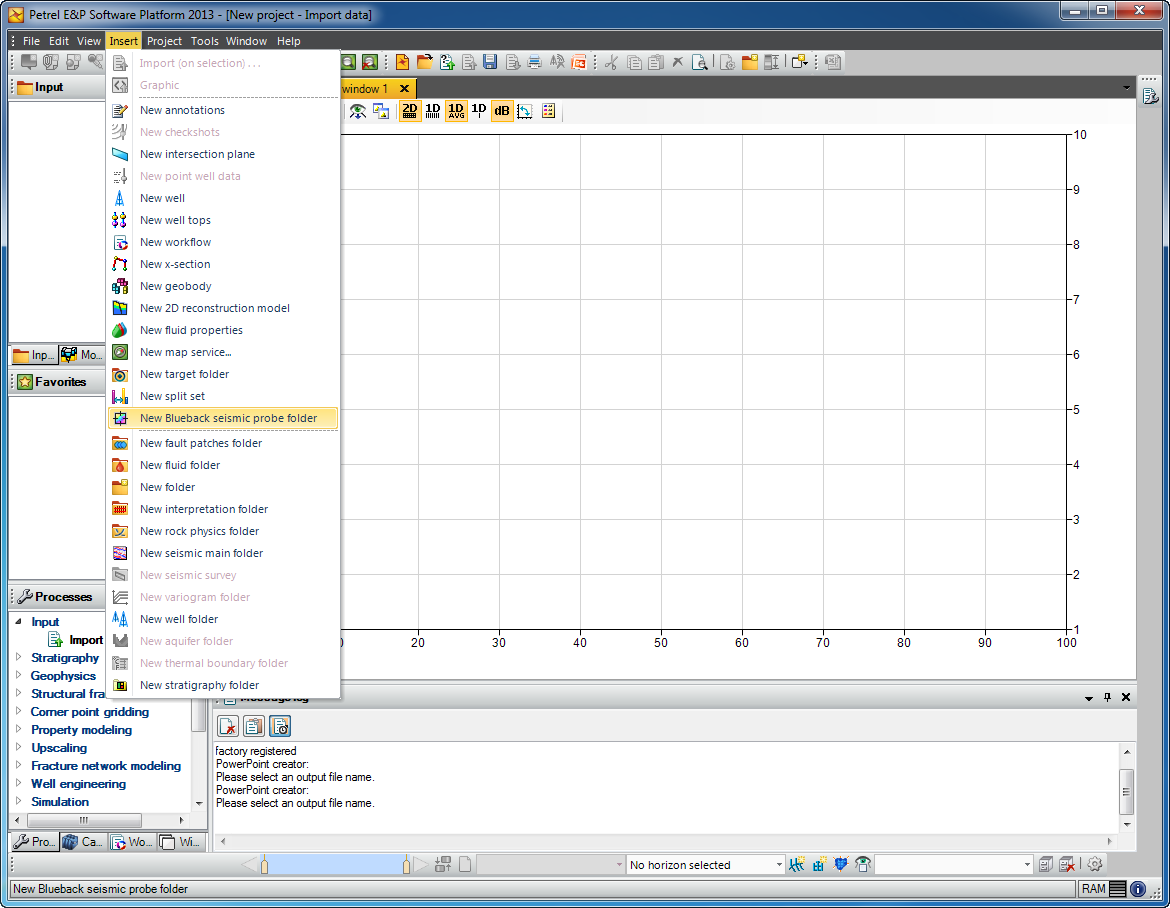Image resolution: width=1170 pixels, height=908 pixels.
Task: Click the Save project floppy disk icon
Action: (490, 62)
